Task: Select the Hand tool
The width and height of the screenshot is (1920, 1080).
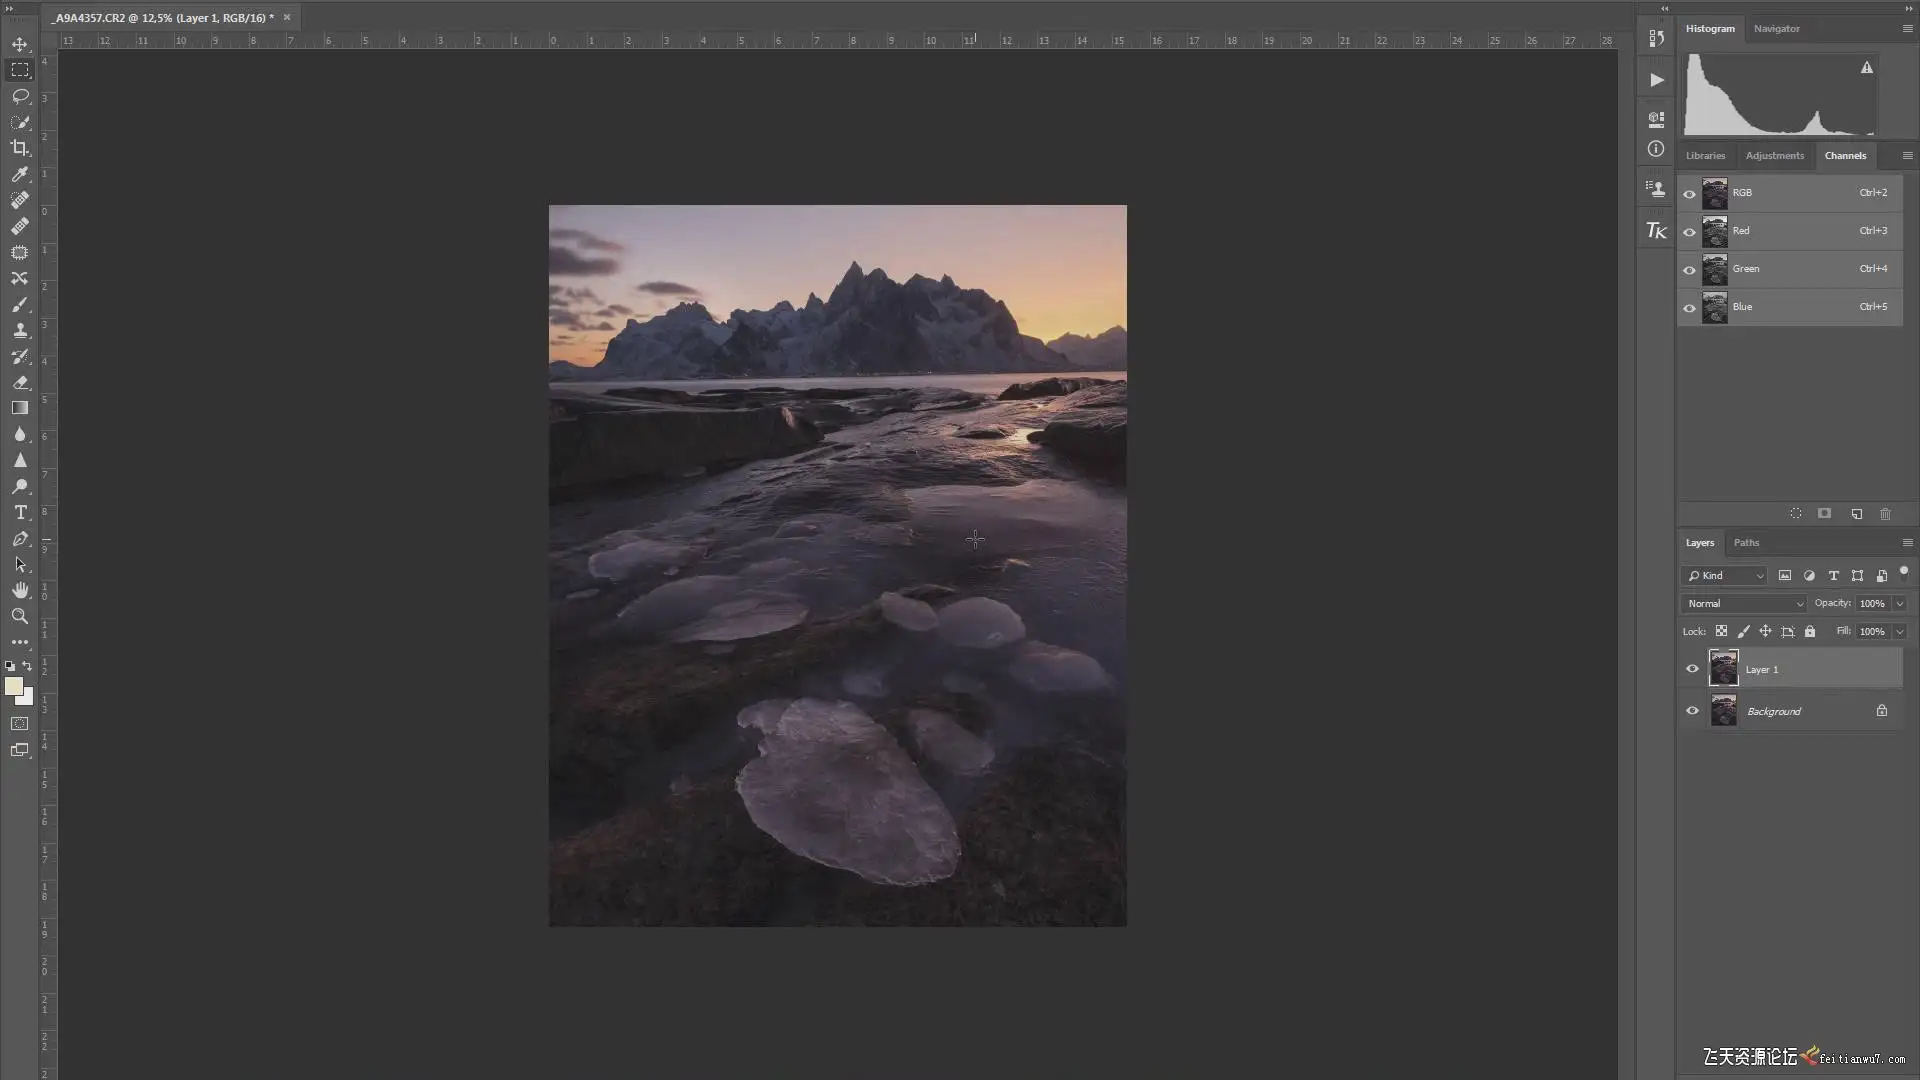Action: point(19,590)
